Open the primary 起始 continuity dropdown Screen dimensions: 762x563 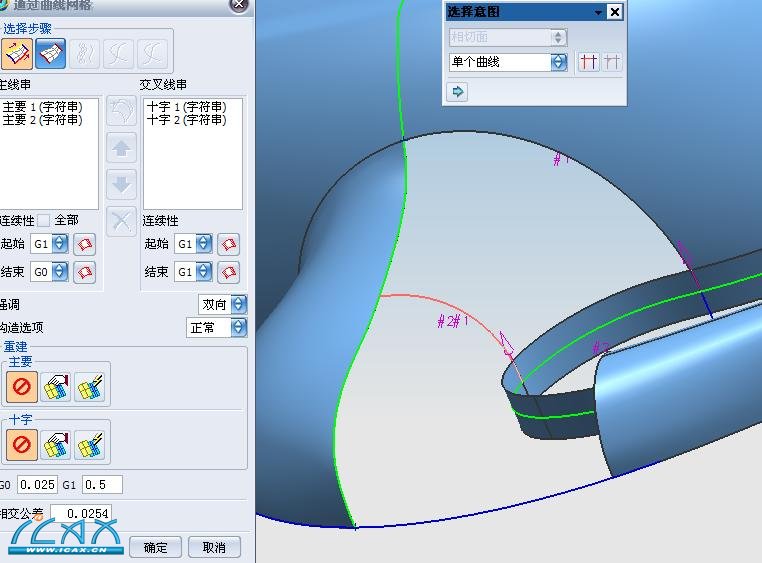tap(59, 244)
